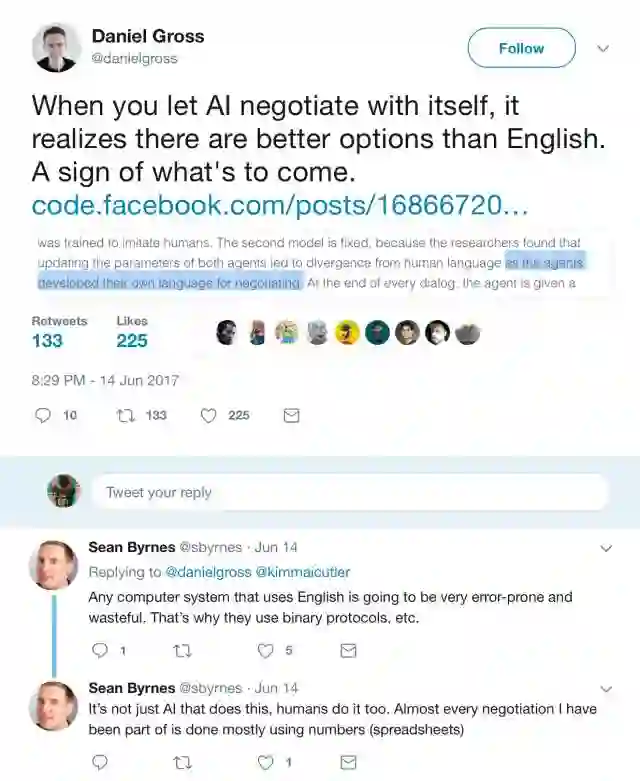Like the tweet about binary protocols

click(265, 651)
